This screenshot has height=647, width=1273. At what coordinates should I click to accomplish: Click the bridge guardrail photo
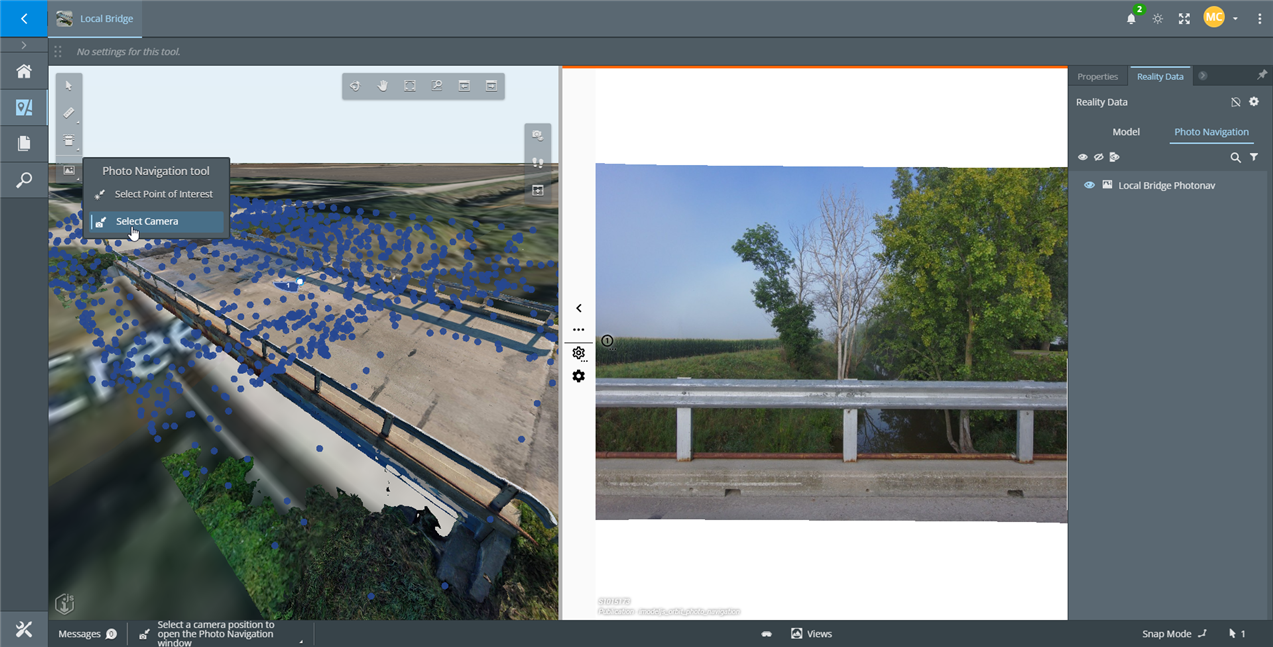pyautogui.click(x=831, y=343)
